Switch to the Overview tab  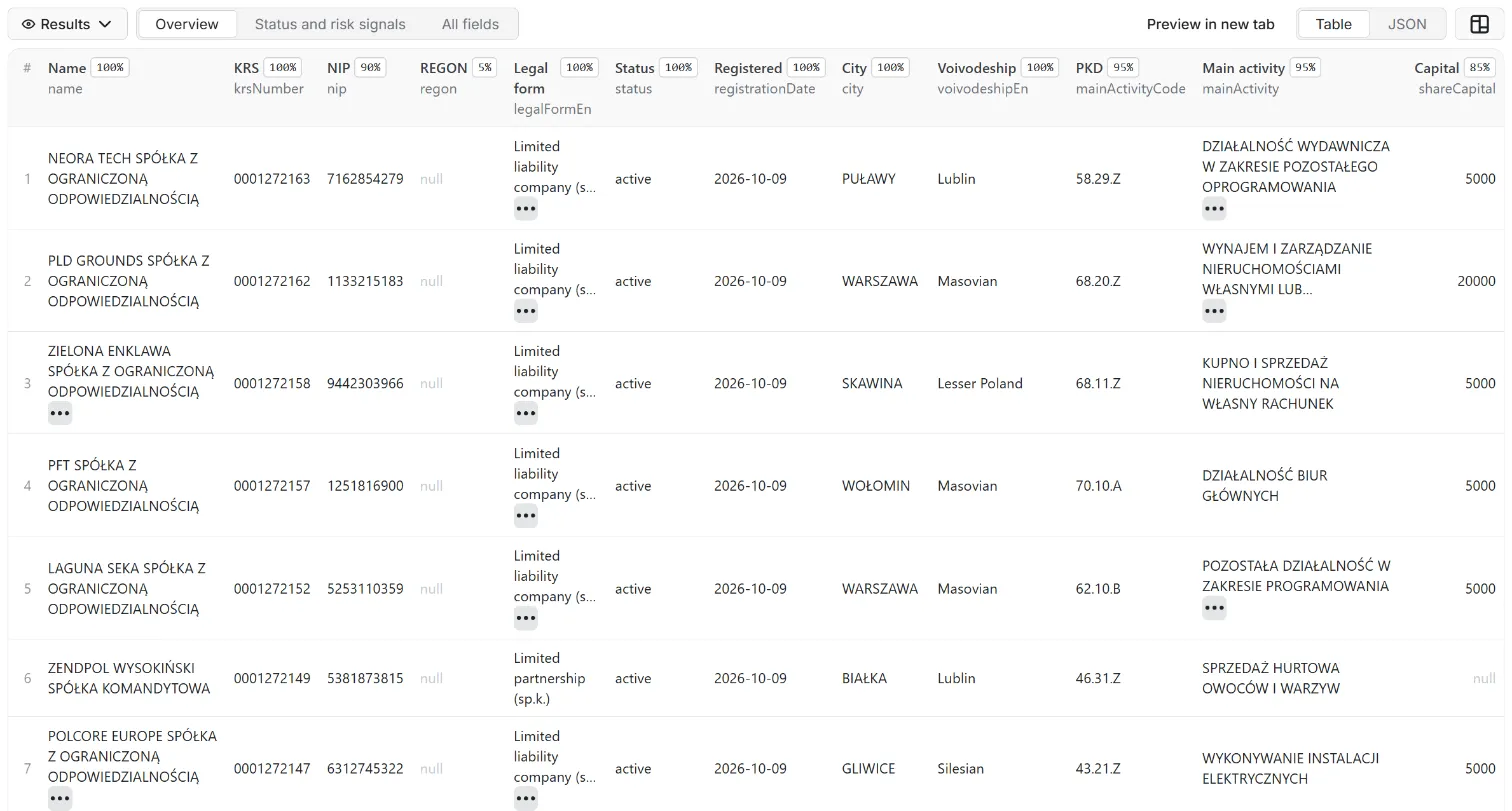coord(187,24)
